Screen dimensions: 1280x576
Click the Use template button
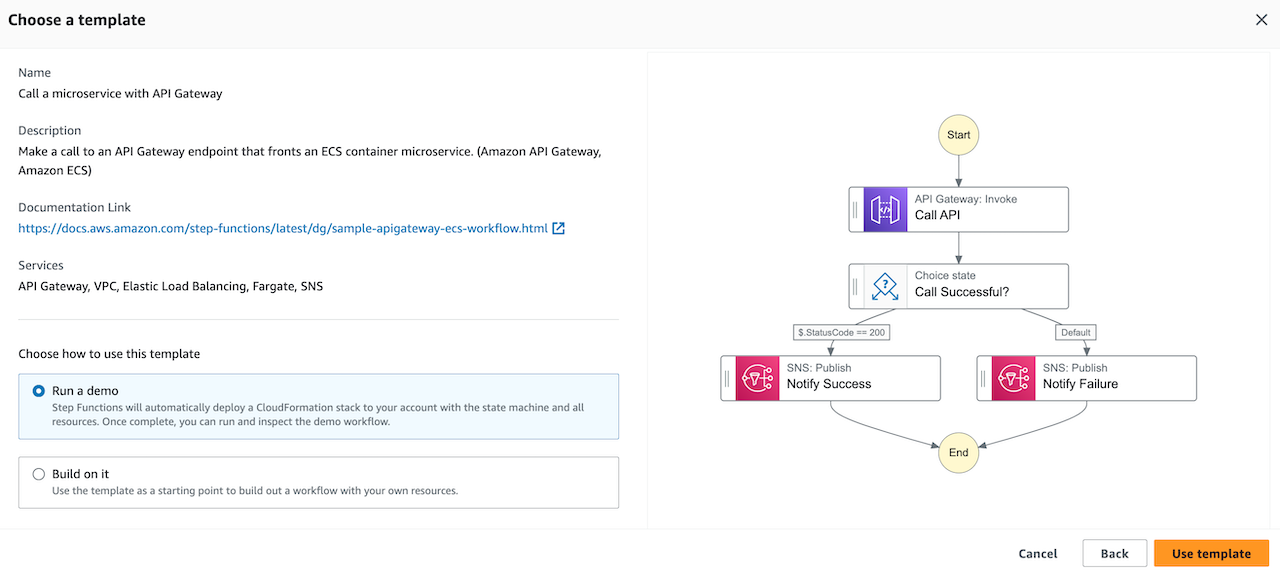tap(1211, 553)
